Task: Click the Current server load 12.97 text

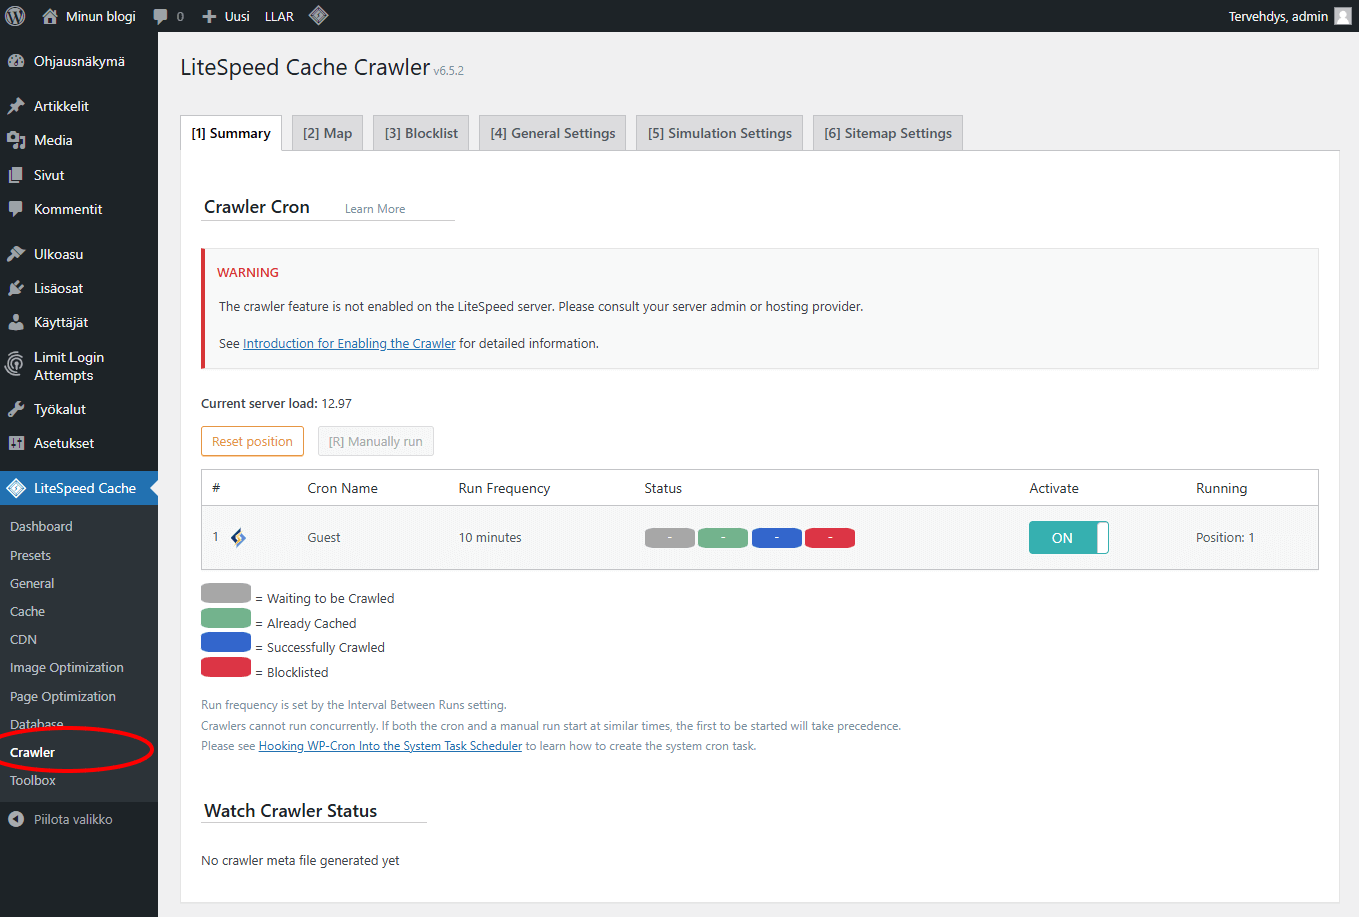Action: pyautogui.click(x=276, y=404)
